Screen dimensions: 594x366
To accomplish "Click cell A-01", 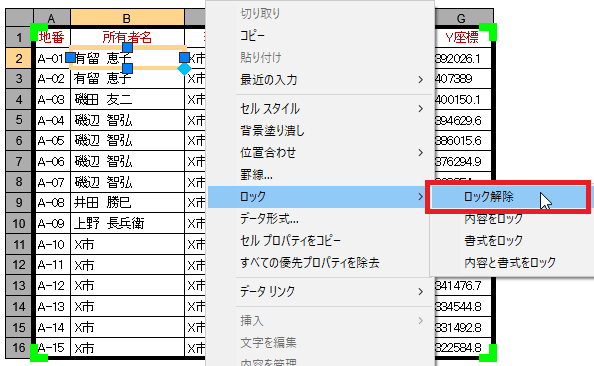I will (x=51, y=58).
